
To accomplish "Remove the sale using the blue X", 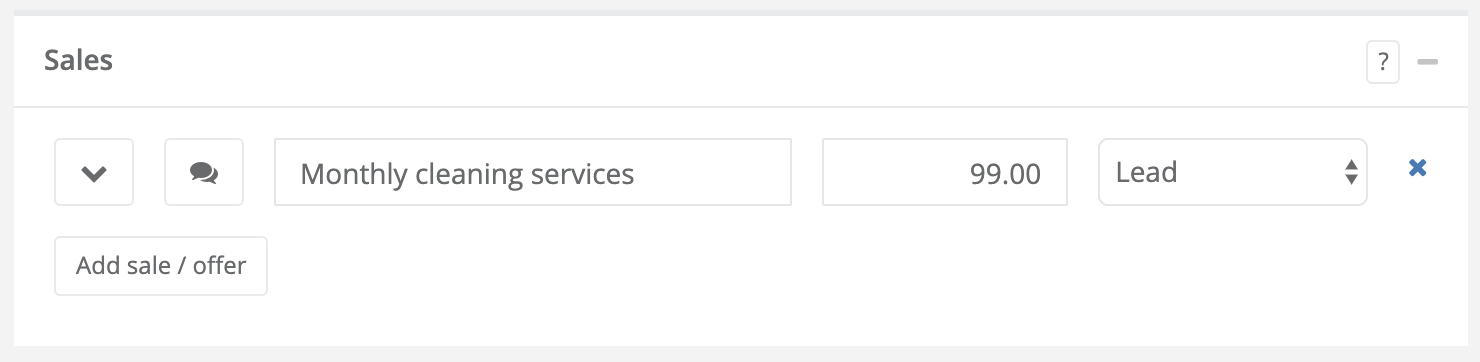I will [1417, 168].
